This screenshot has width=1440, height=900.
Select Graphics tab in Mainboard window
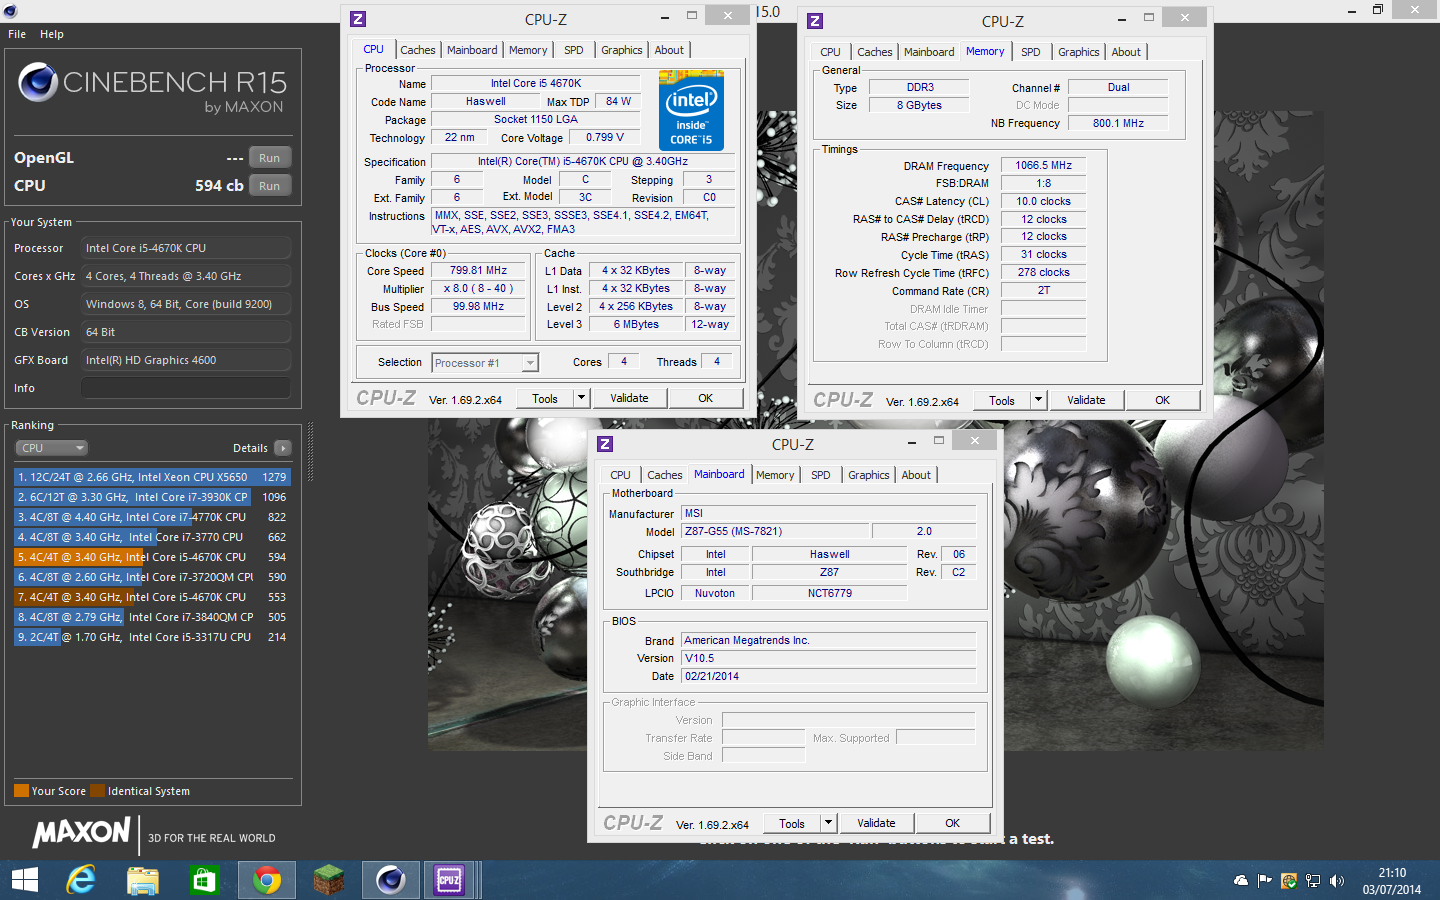tap(869, 475)
